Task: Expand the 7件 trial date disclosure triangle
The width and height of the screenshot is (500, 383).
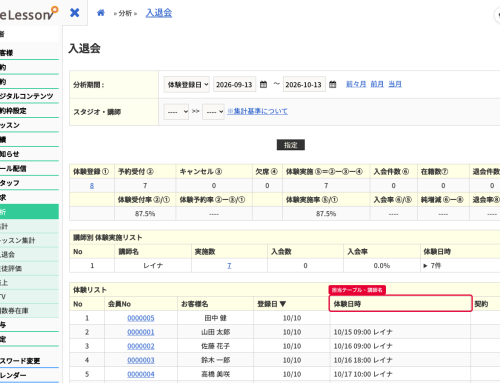Action: 425,266
